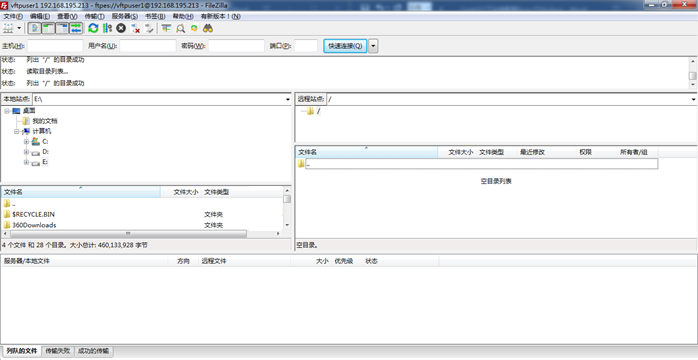
Task: Select the E: drive in local tree
Action: click(45, 162)
